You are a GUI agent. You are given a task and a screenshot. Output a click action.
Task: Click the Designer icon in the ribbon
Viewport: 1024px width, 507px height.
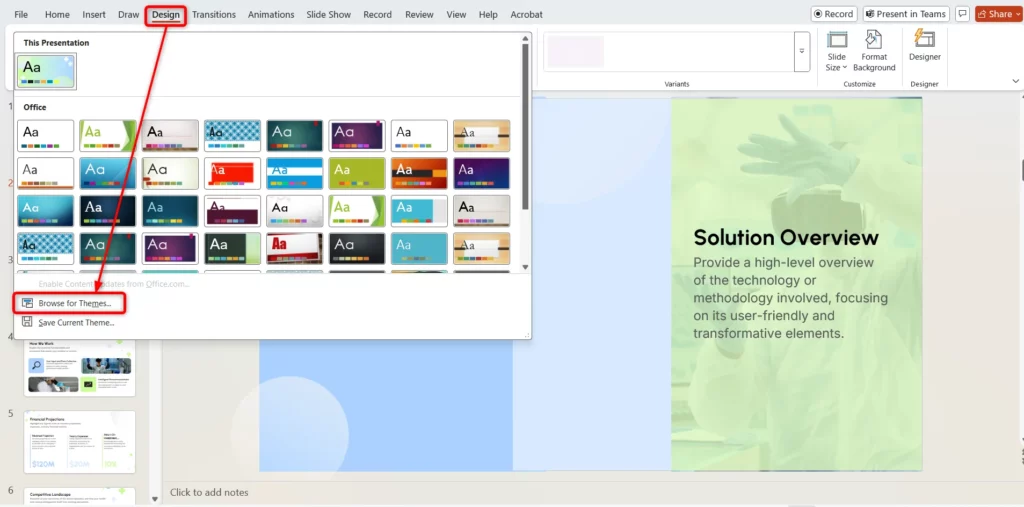[x=924, y=47]
